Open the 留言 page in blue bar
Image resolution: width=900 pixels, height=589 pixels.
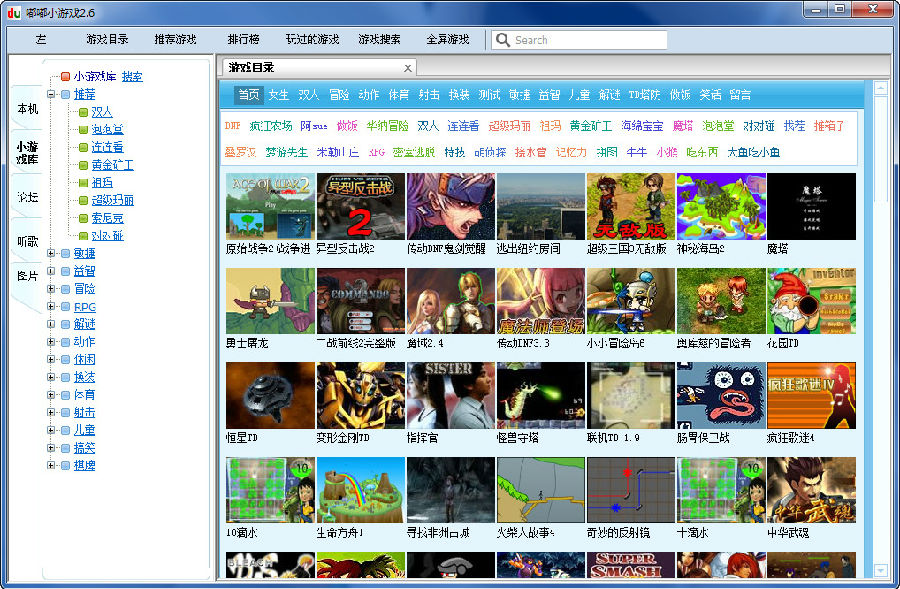click(x=740, y=95)
